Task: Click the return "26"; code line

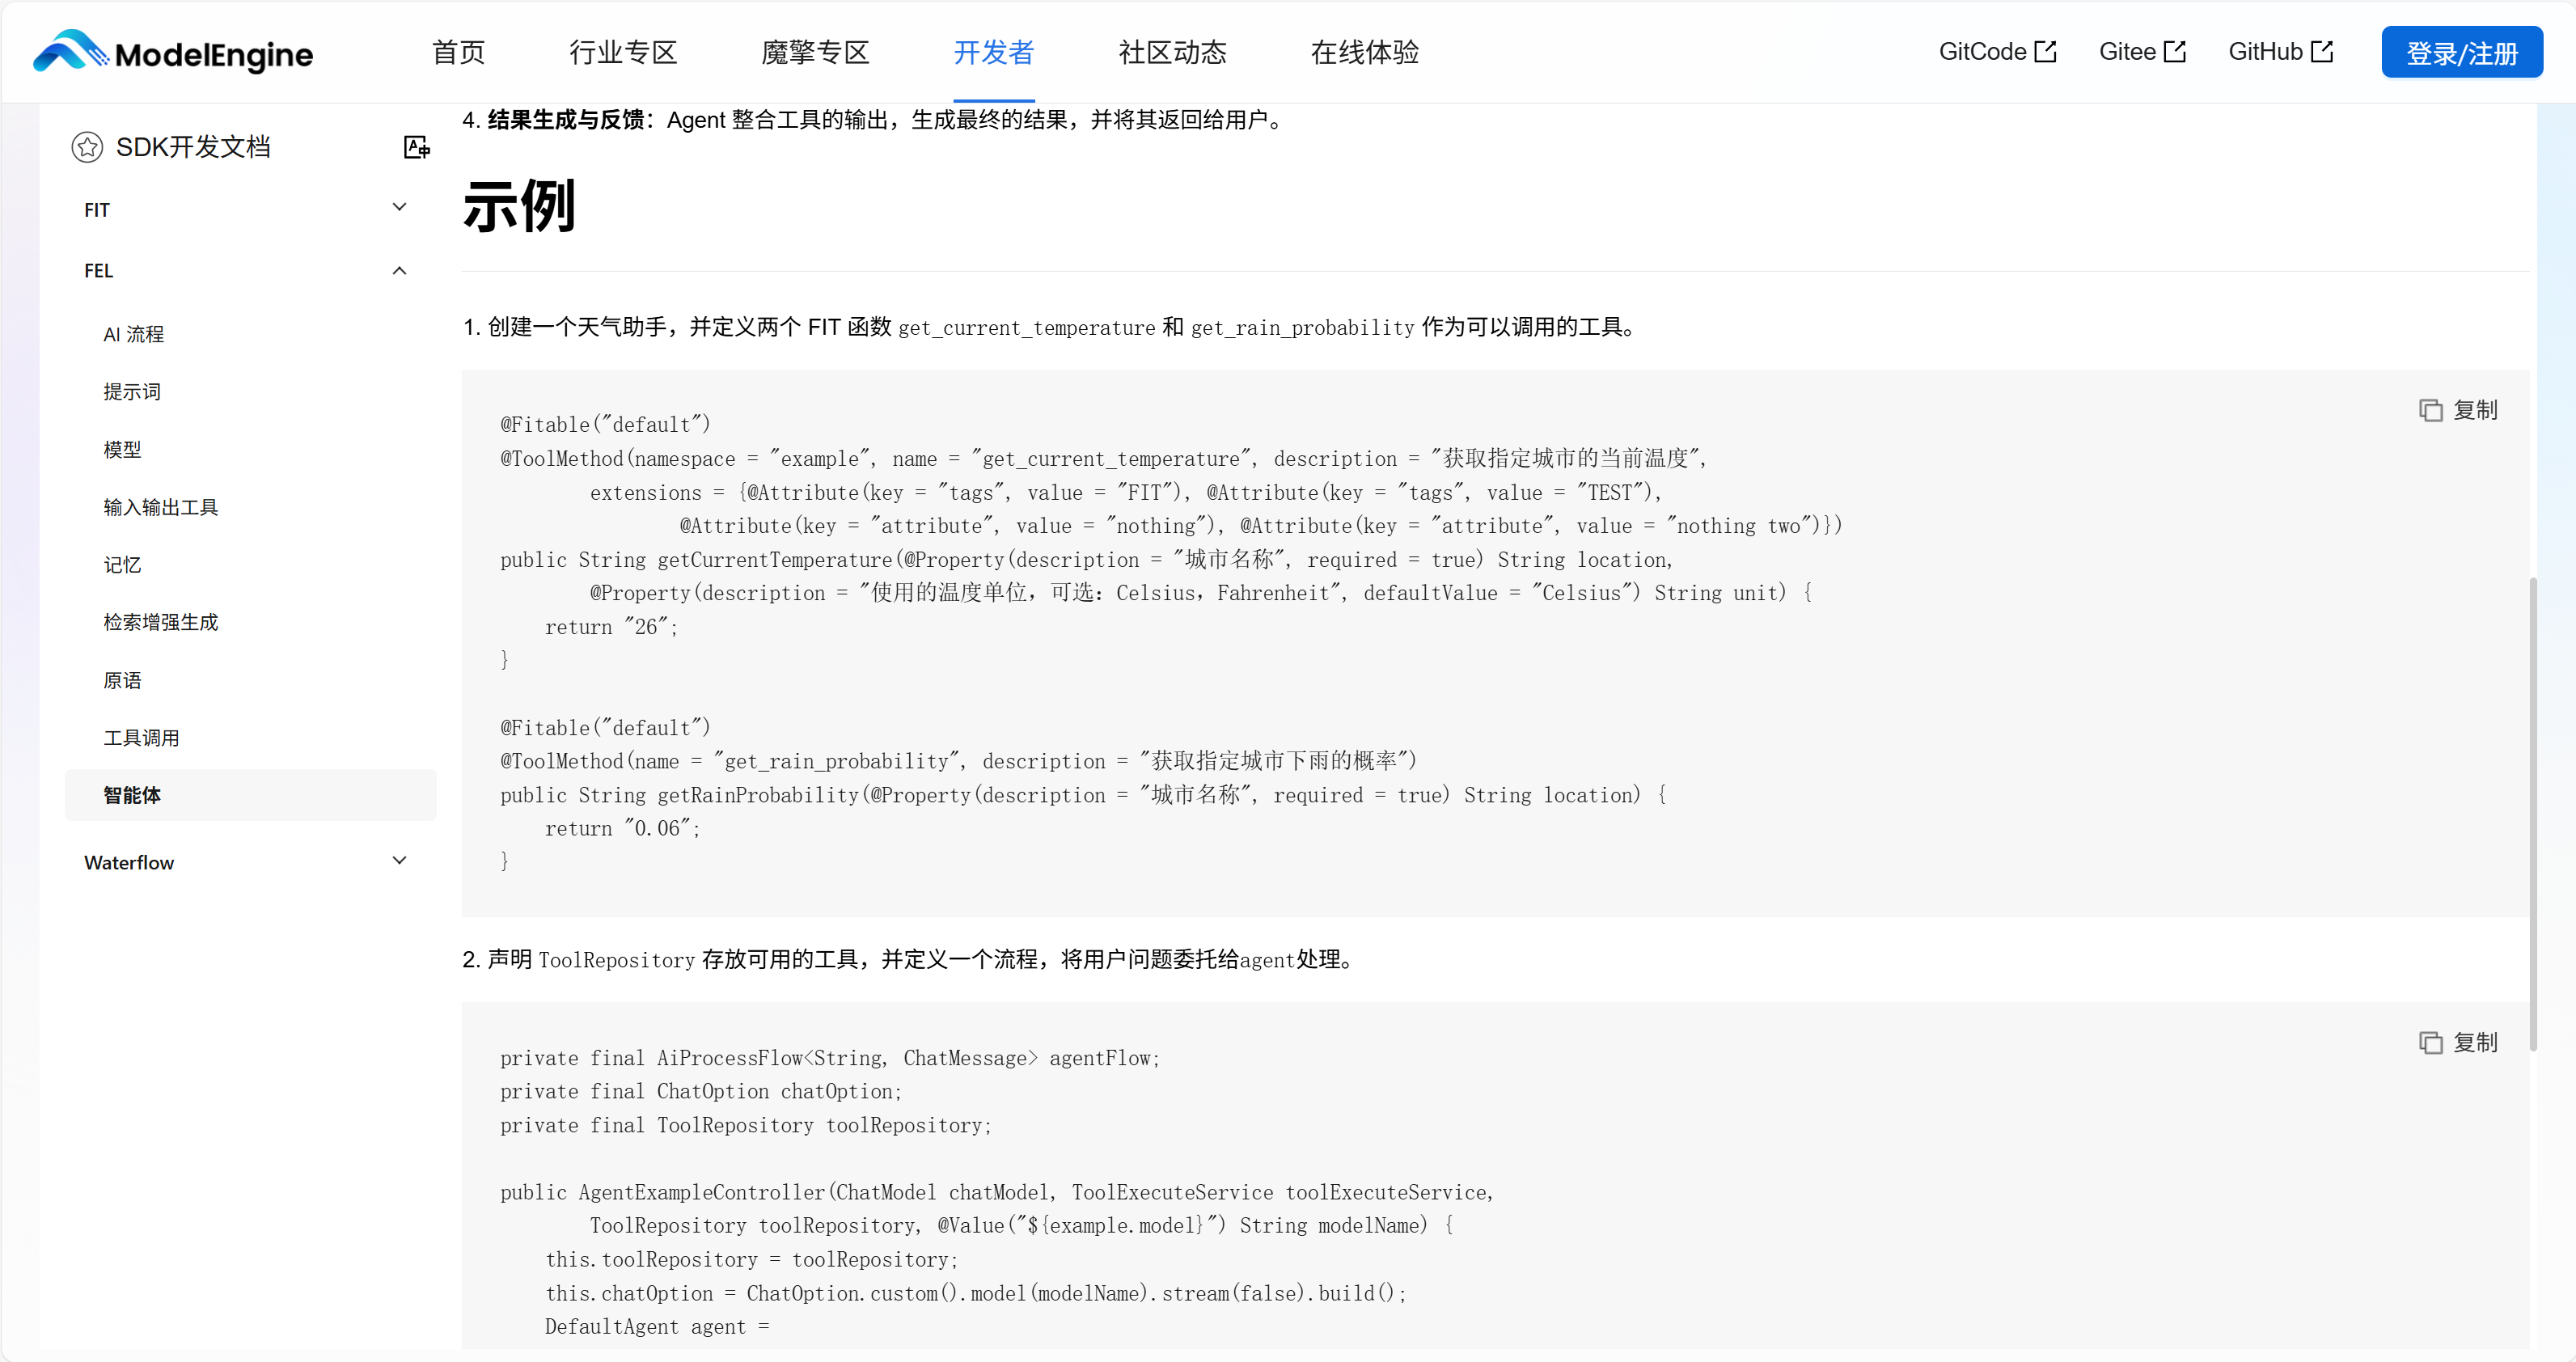Action: coord(612,627)
